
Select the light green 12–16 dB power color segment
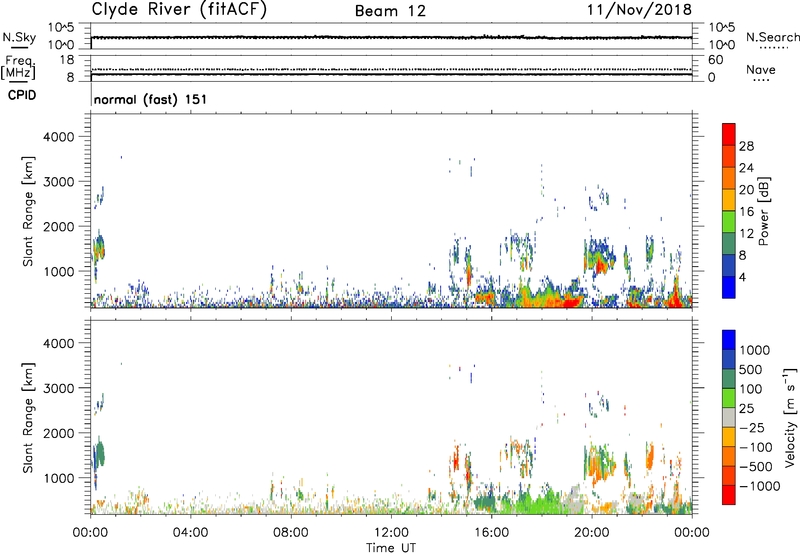[729, 221]
